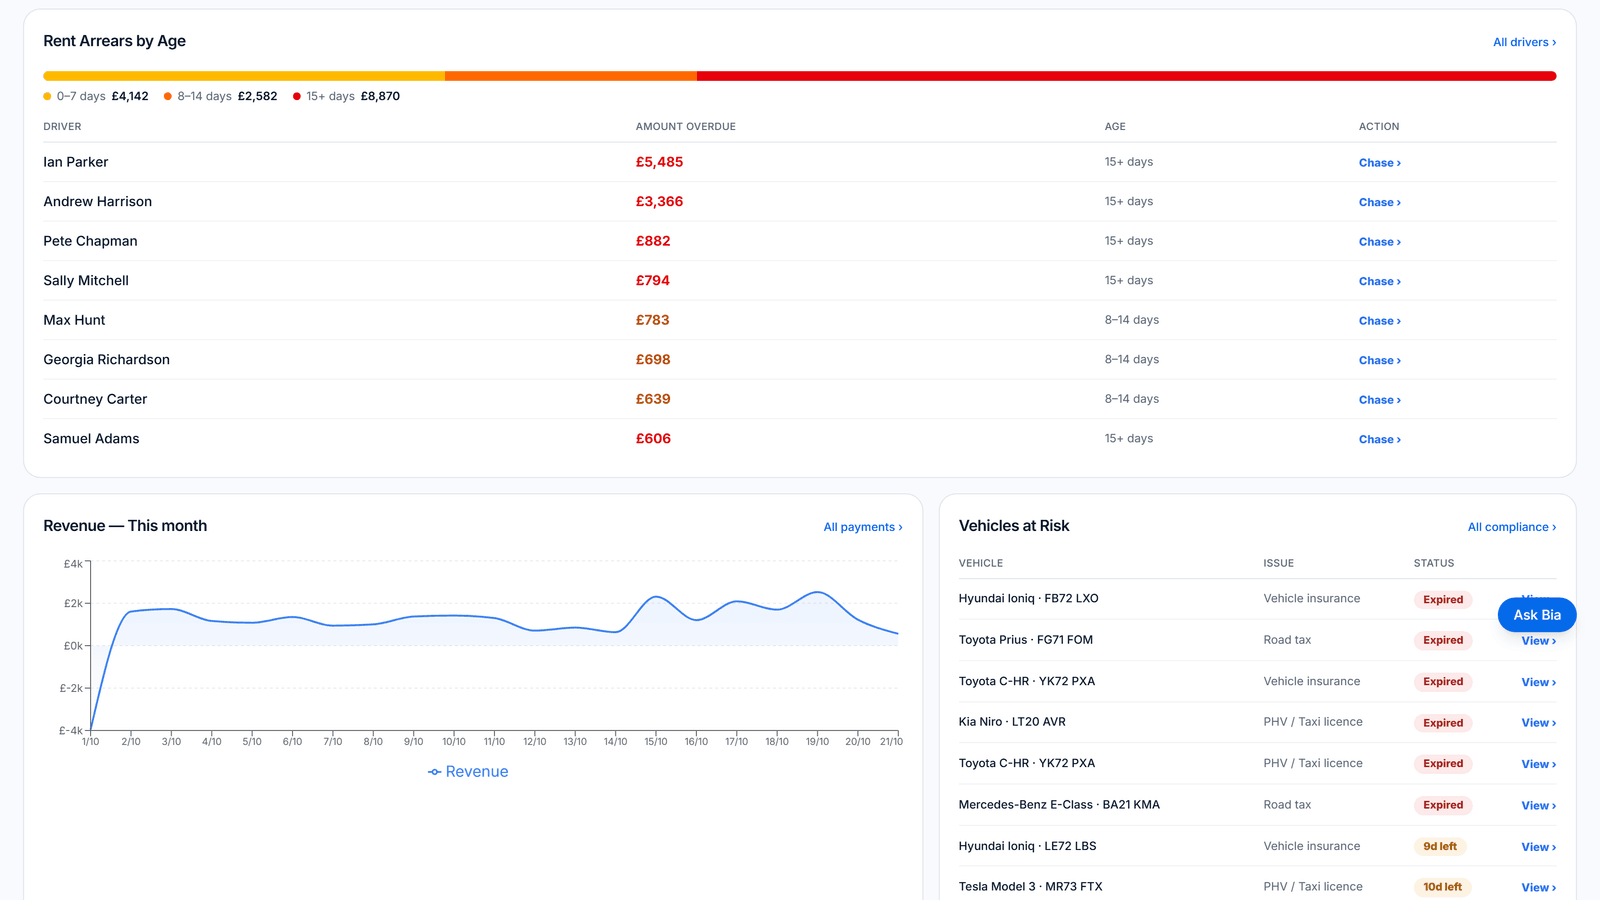Chase Sally Mitchell's arrears
1600x900 pixels.
click(x=1379, y=281)
